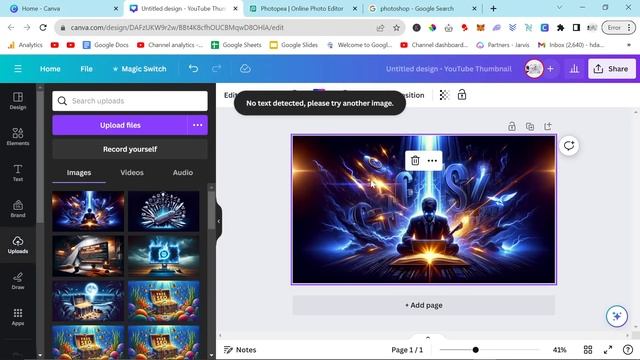Show more bookmarks overflow arrow
The image size is (640, 360).
pos(629,45)
